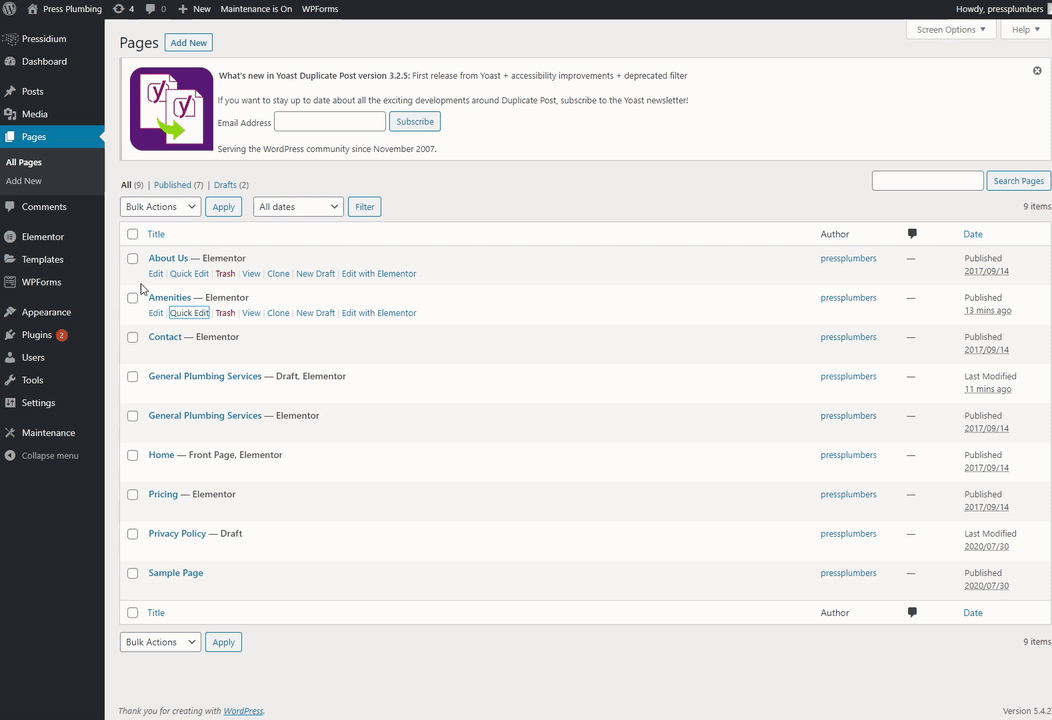1052x720 pixels.
Task: Click Add New button beside Pages heading
Action: coord(189,42)
